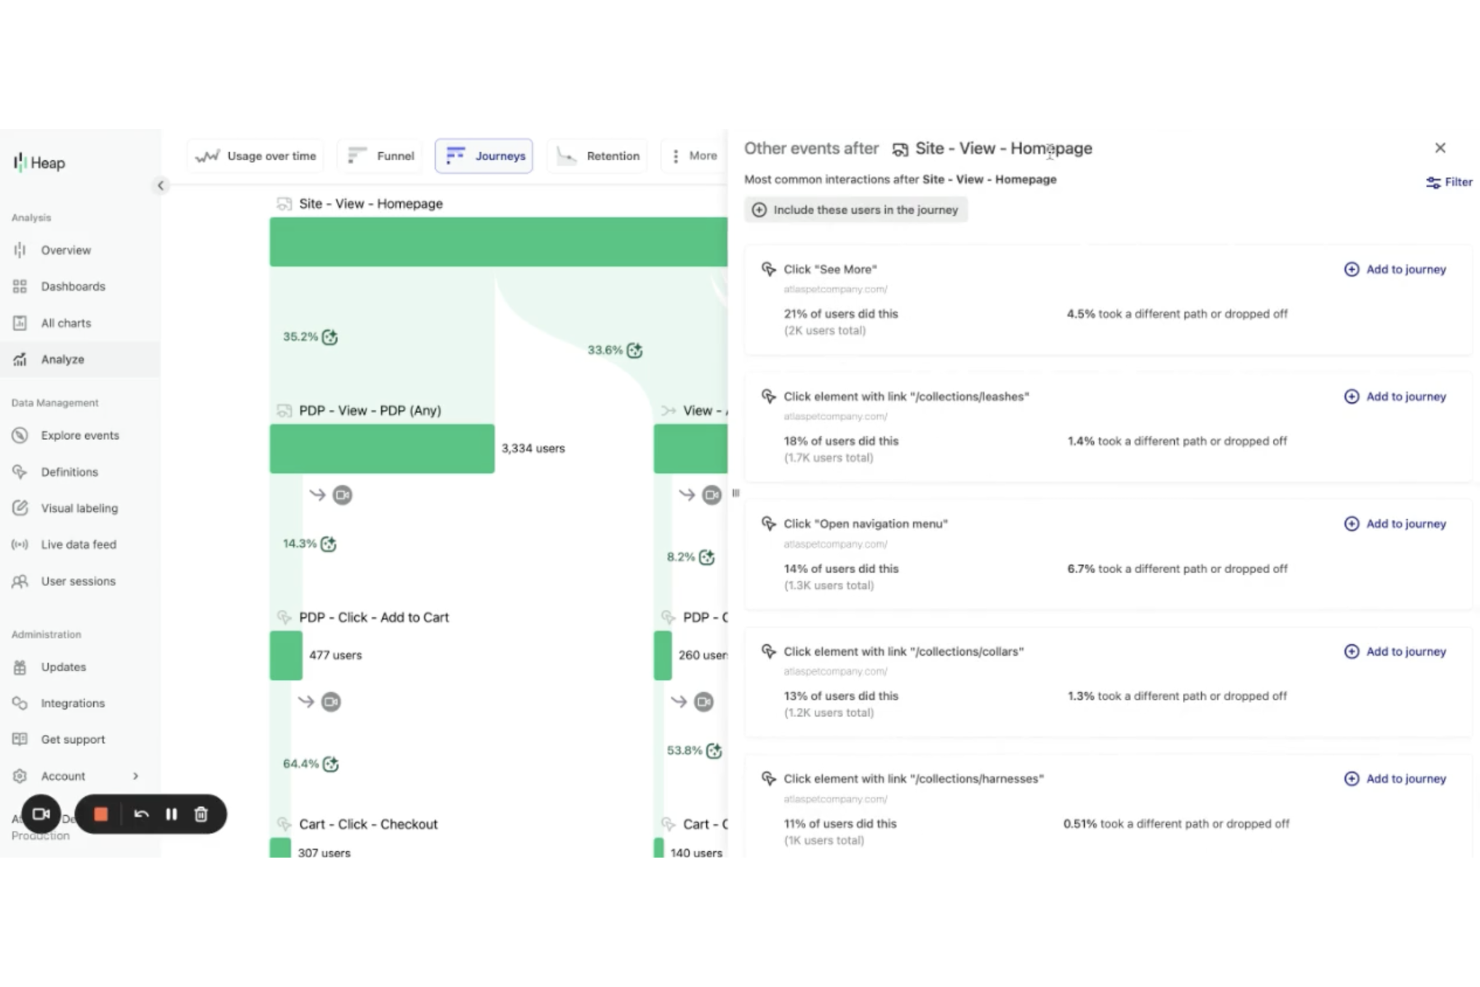Click the 477 users Add to Cart bar
This screenshot has width=1480, height=987.
tap(286, 655)
